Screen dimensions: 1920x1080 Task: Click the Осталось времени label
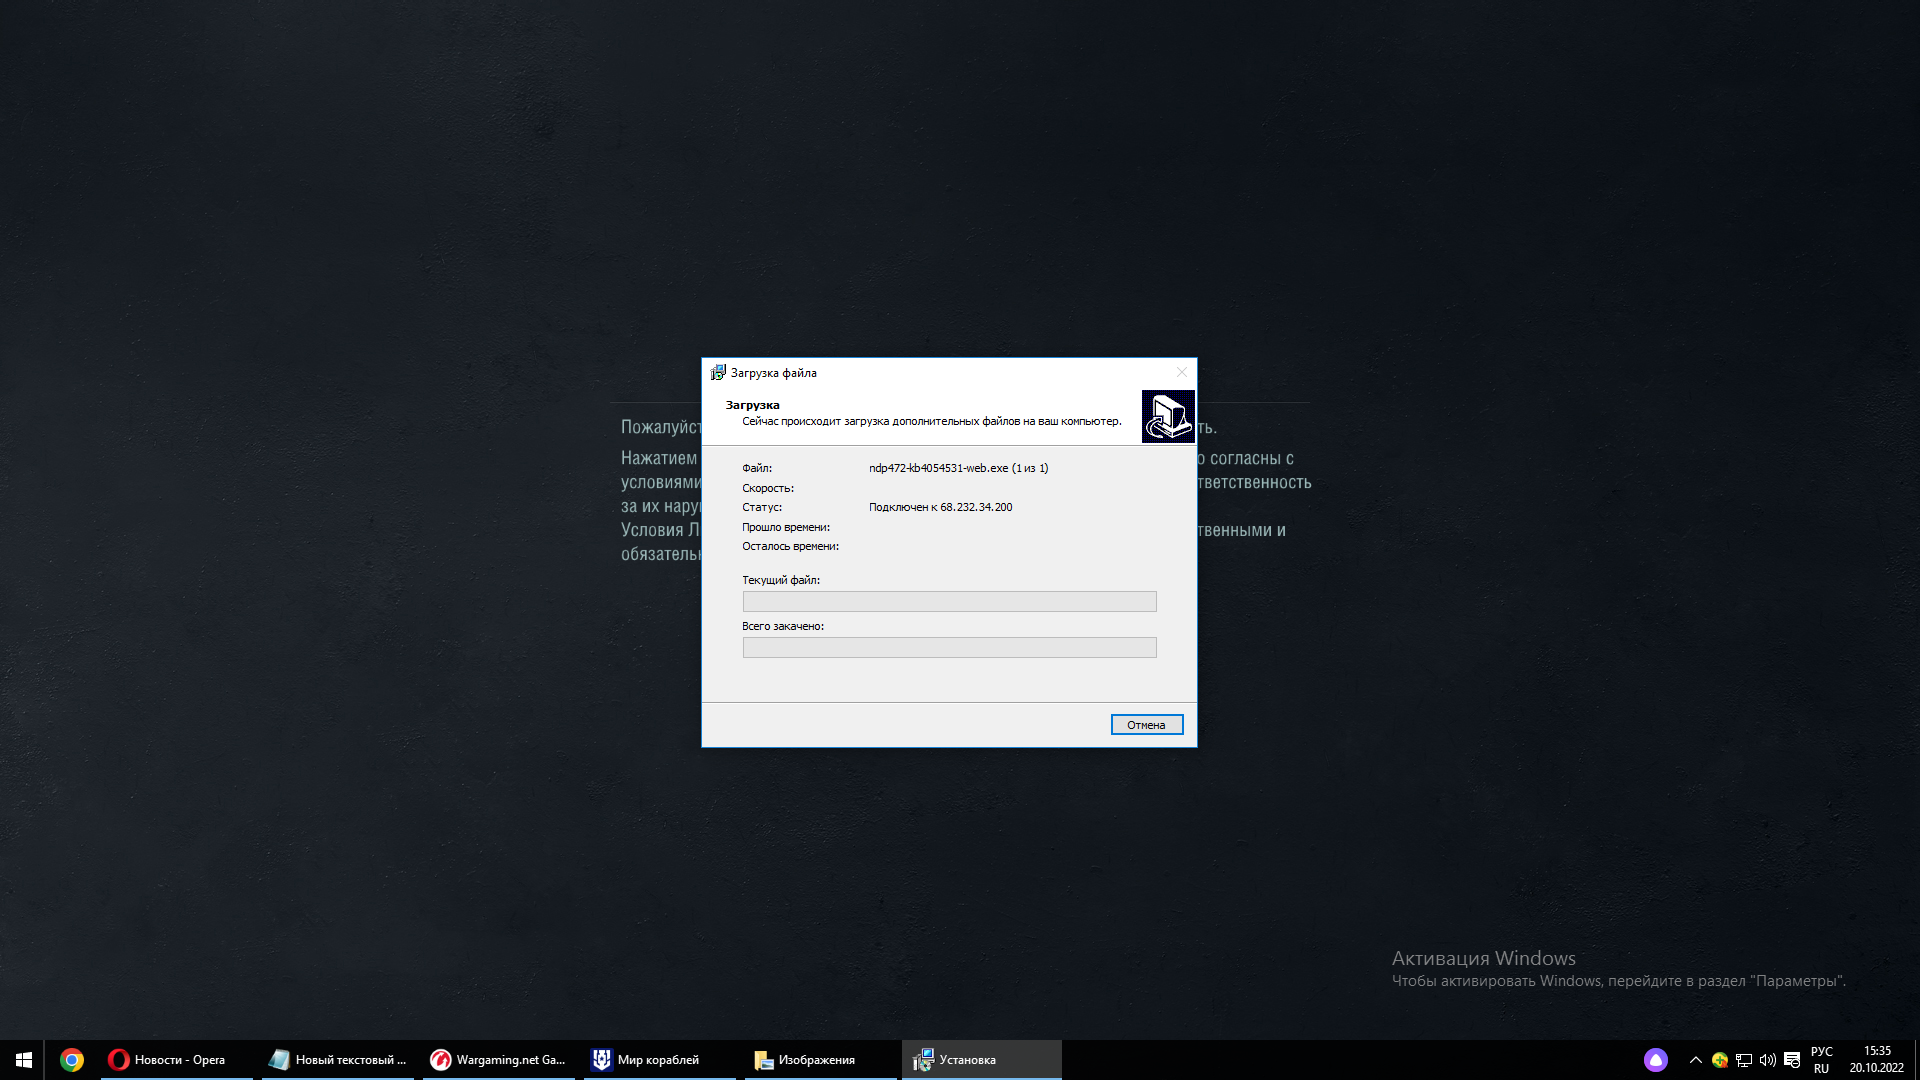click(790, 546)
